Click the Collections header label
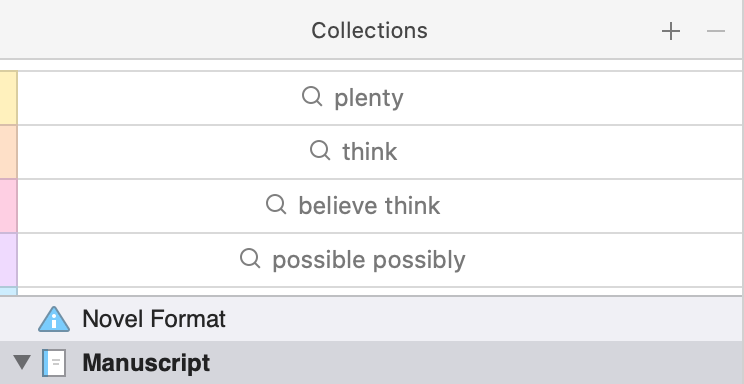This screenshot has height=384, width=744. click(x=369, y=31)
